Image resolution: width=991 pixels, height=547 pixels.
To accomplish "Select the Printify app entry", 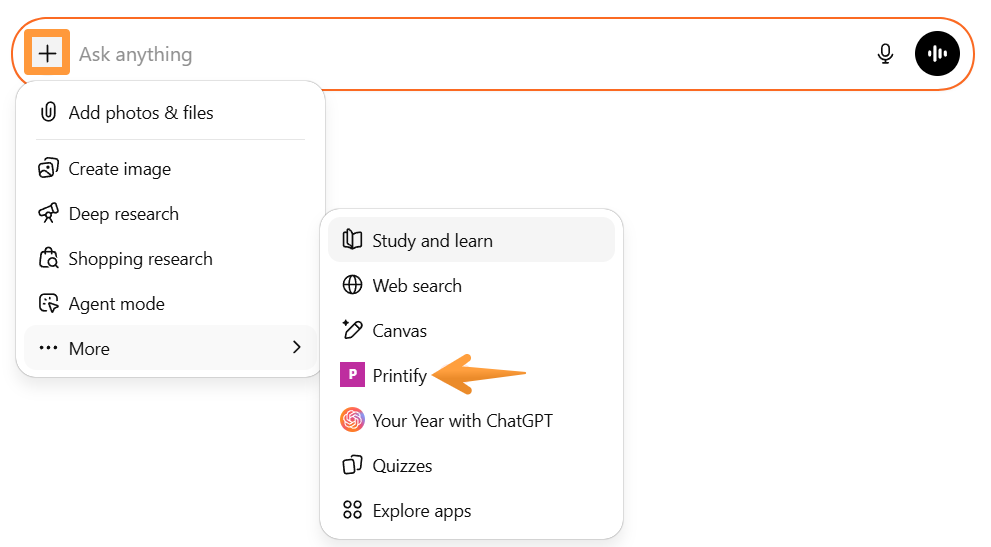I will click(471, 375).
